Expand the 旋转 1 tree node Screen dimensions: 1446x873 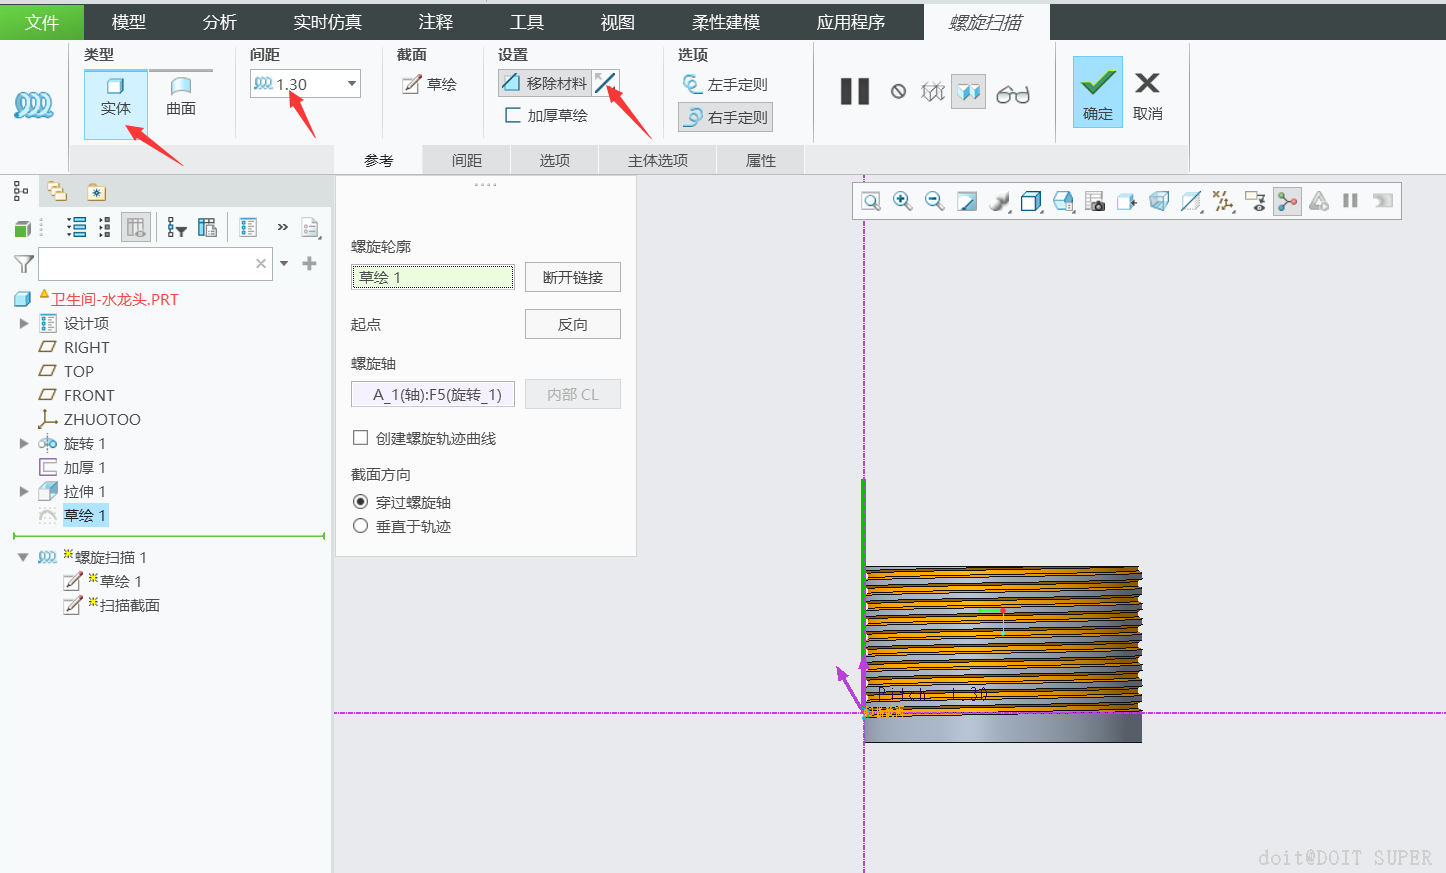(24, 443)
